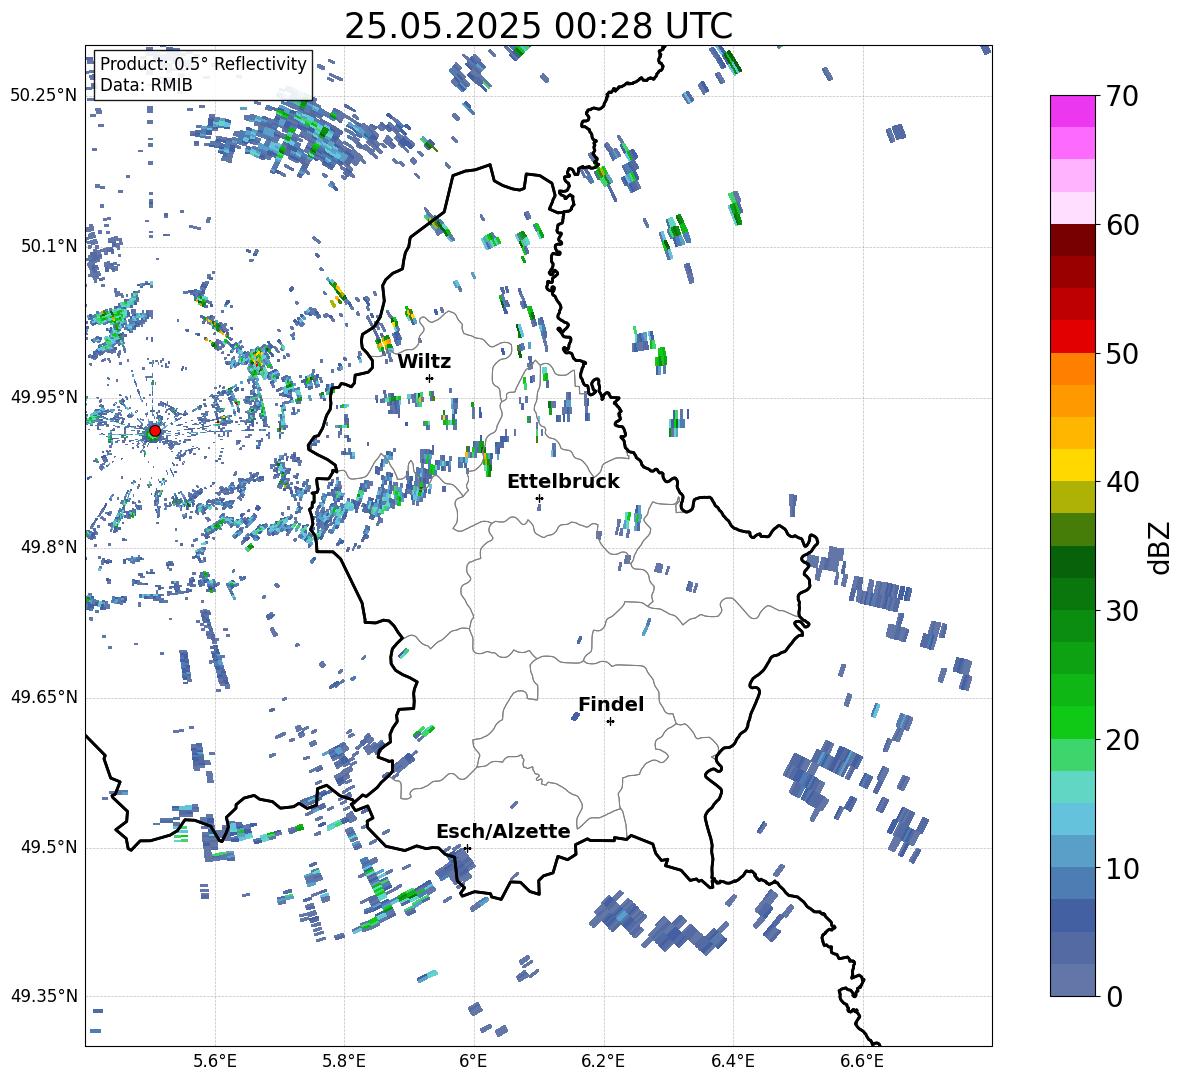Viewport: 1184px width, 1081px height.
Task: Click the 60 value on colorbar
Action: click(1122, 225)
